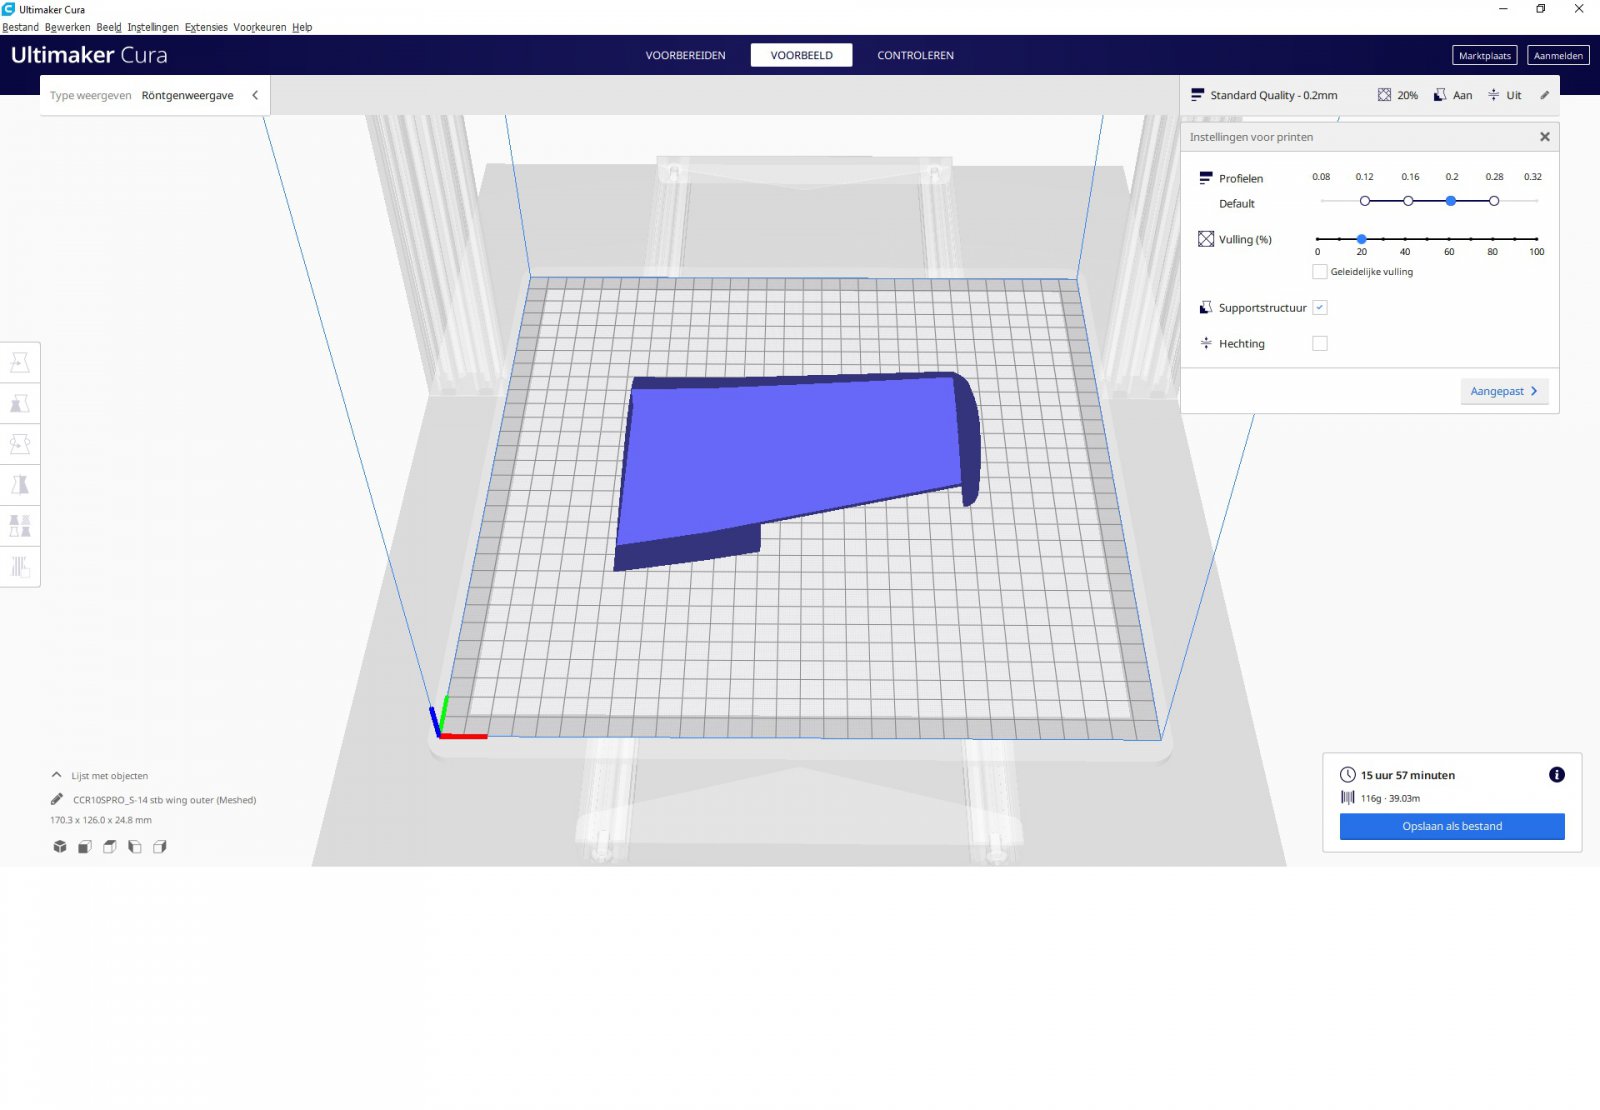Viewport: 1600px width, 1110px height.
Task: Select the Rotate tool in left toolbar
Action: click(20, 444)
